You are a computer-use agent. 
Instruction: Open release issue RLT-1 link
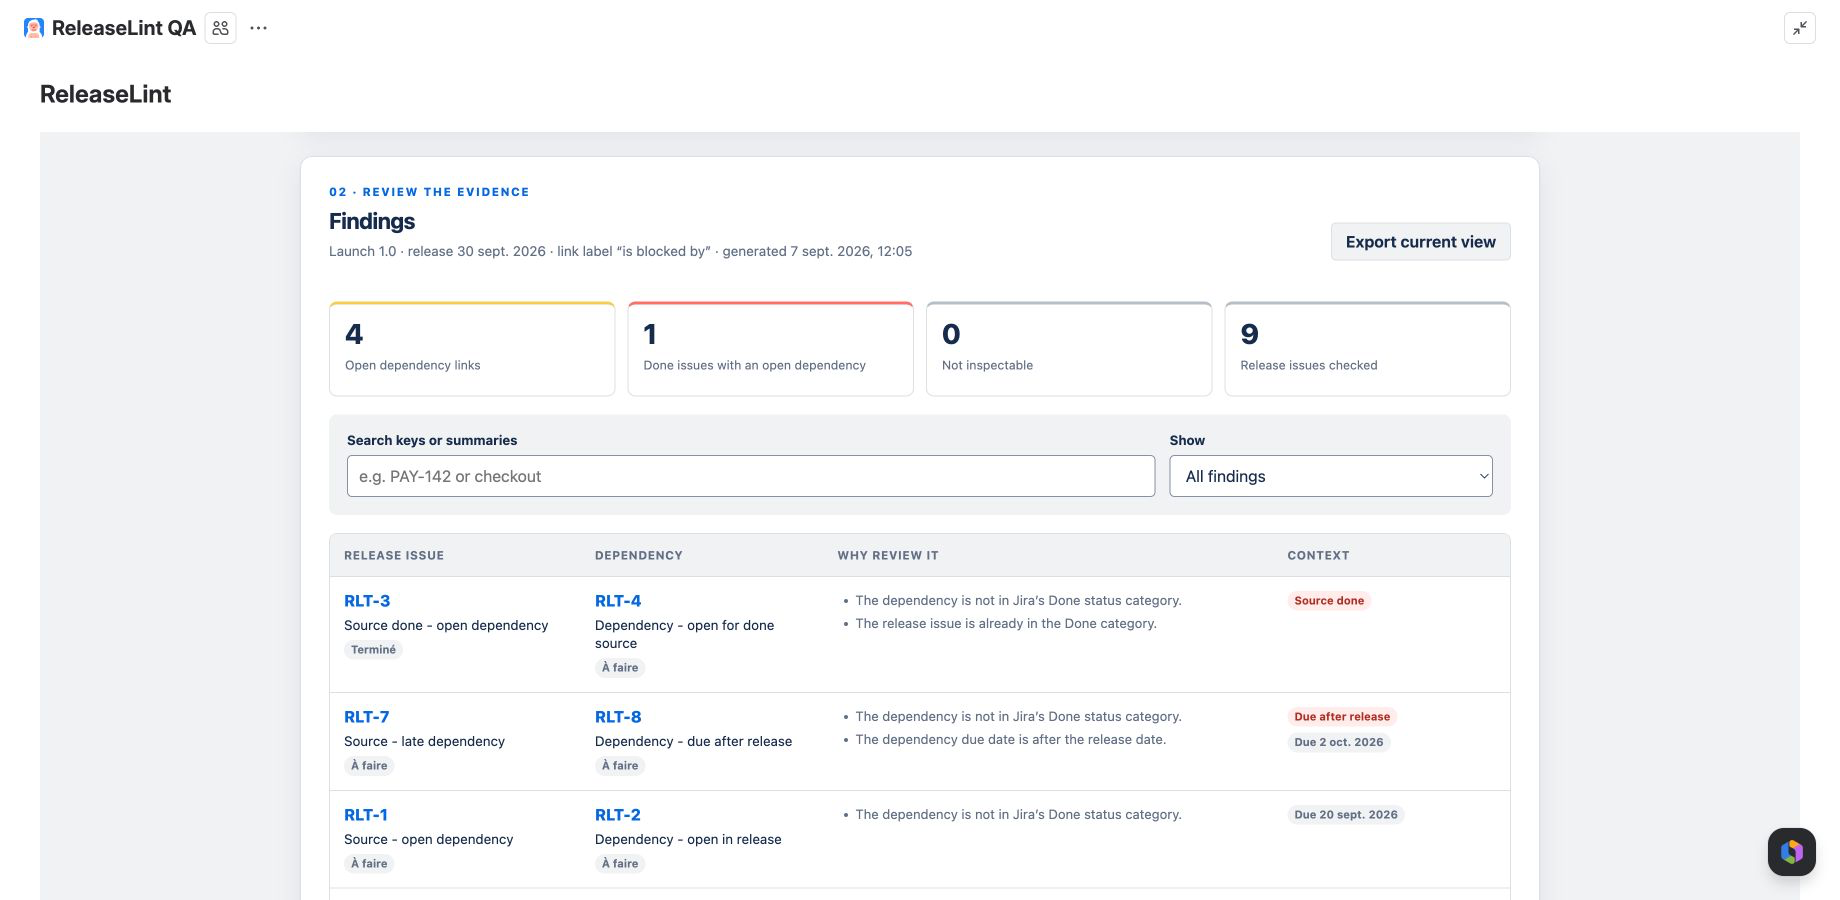(x=366, y=815)
